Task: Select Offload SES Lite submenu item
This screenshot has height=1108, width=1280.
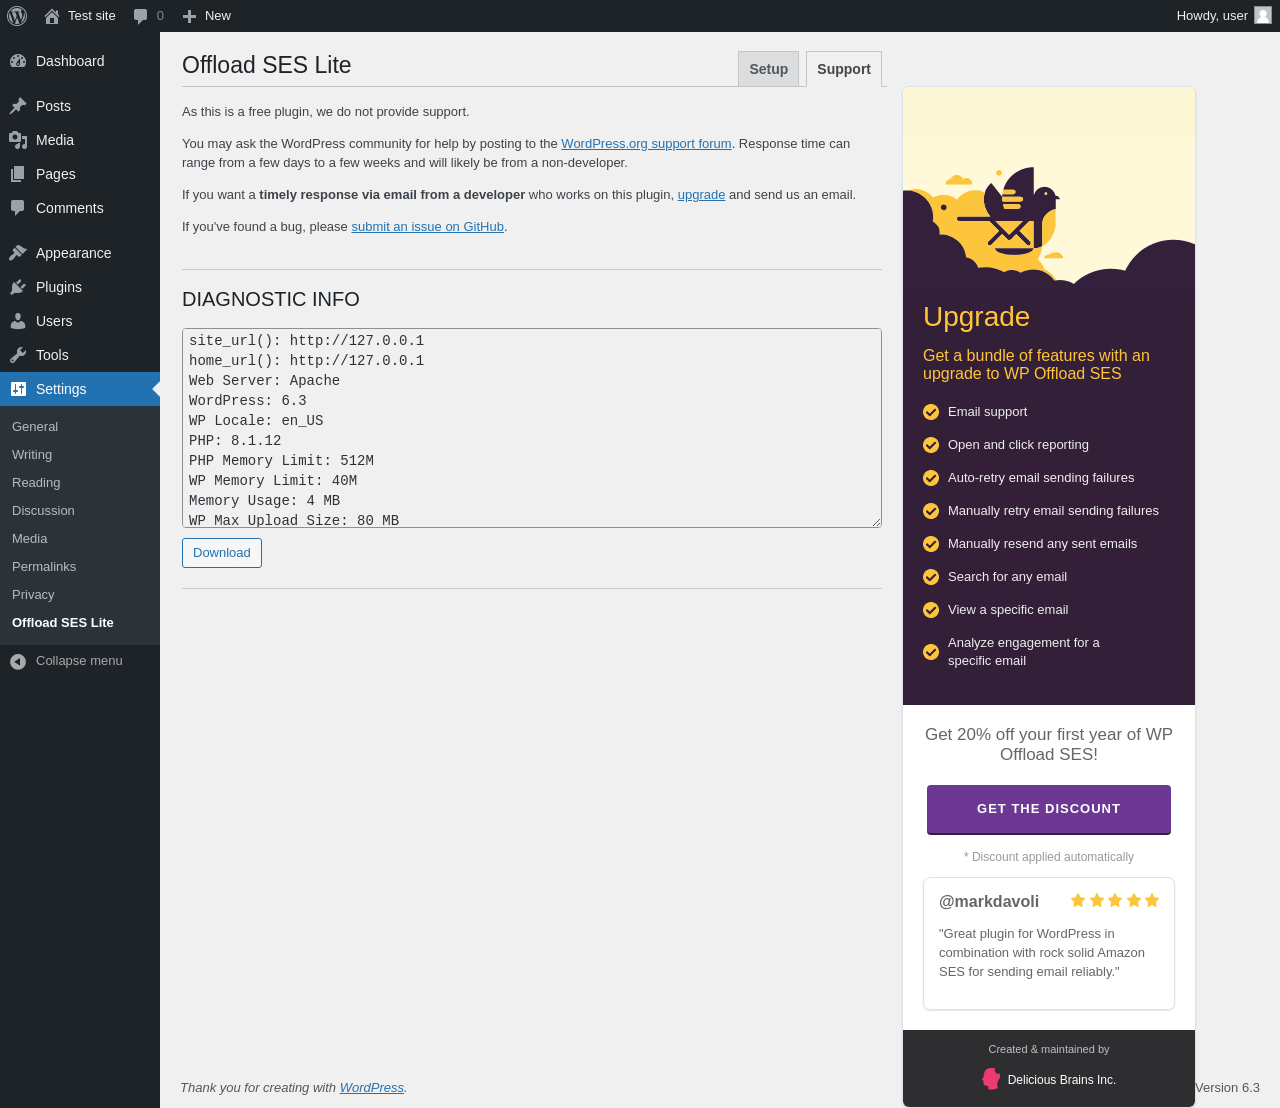Action: tap(63, 622)
